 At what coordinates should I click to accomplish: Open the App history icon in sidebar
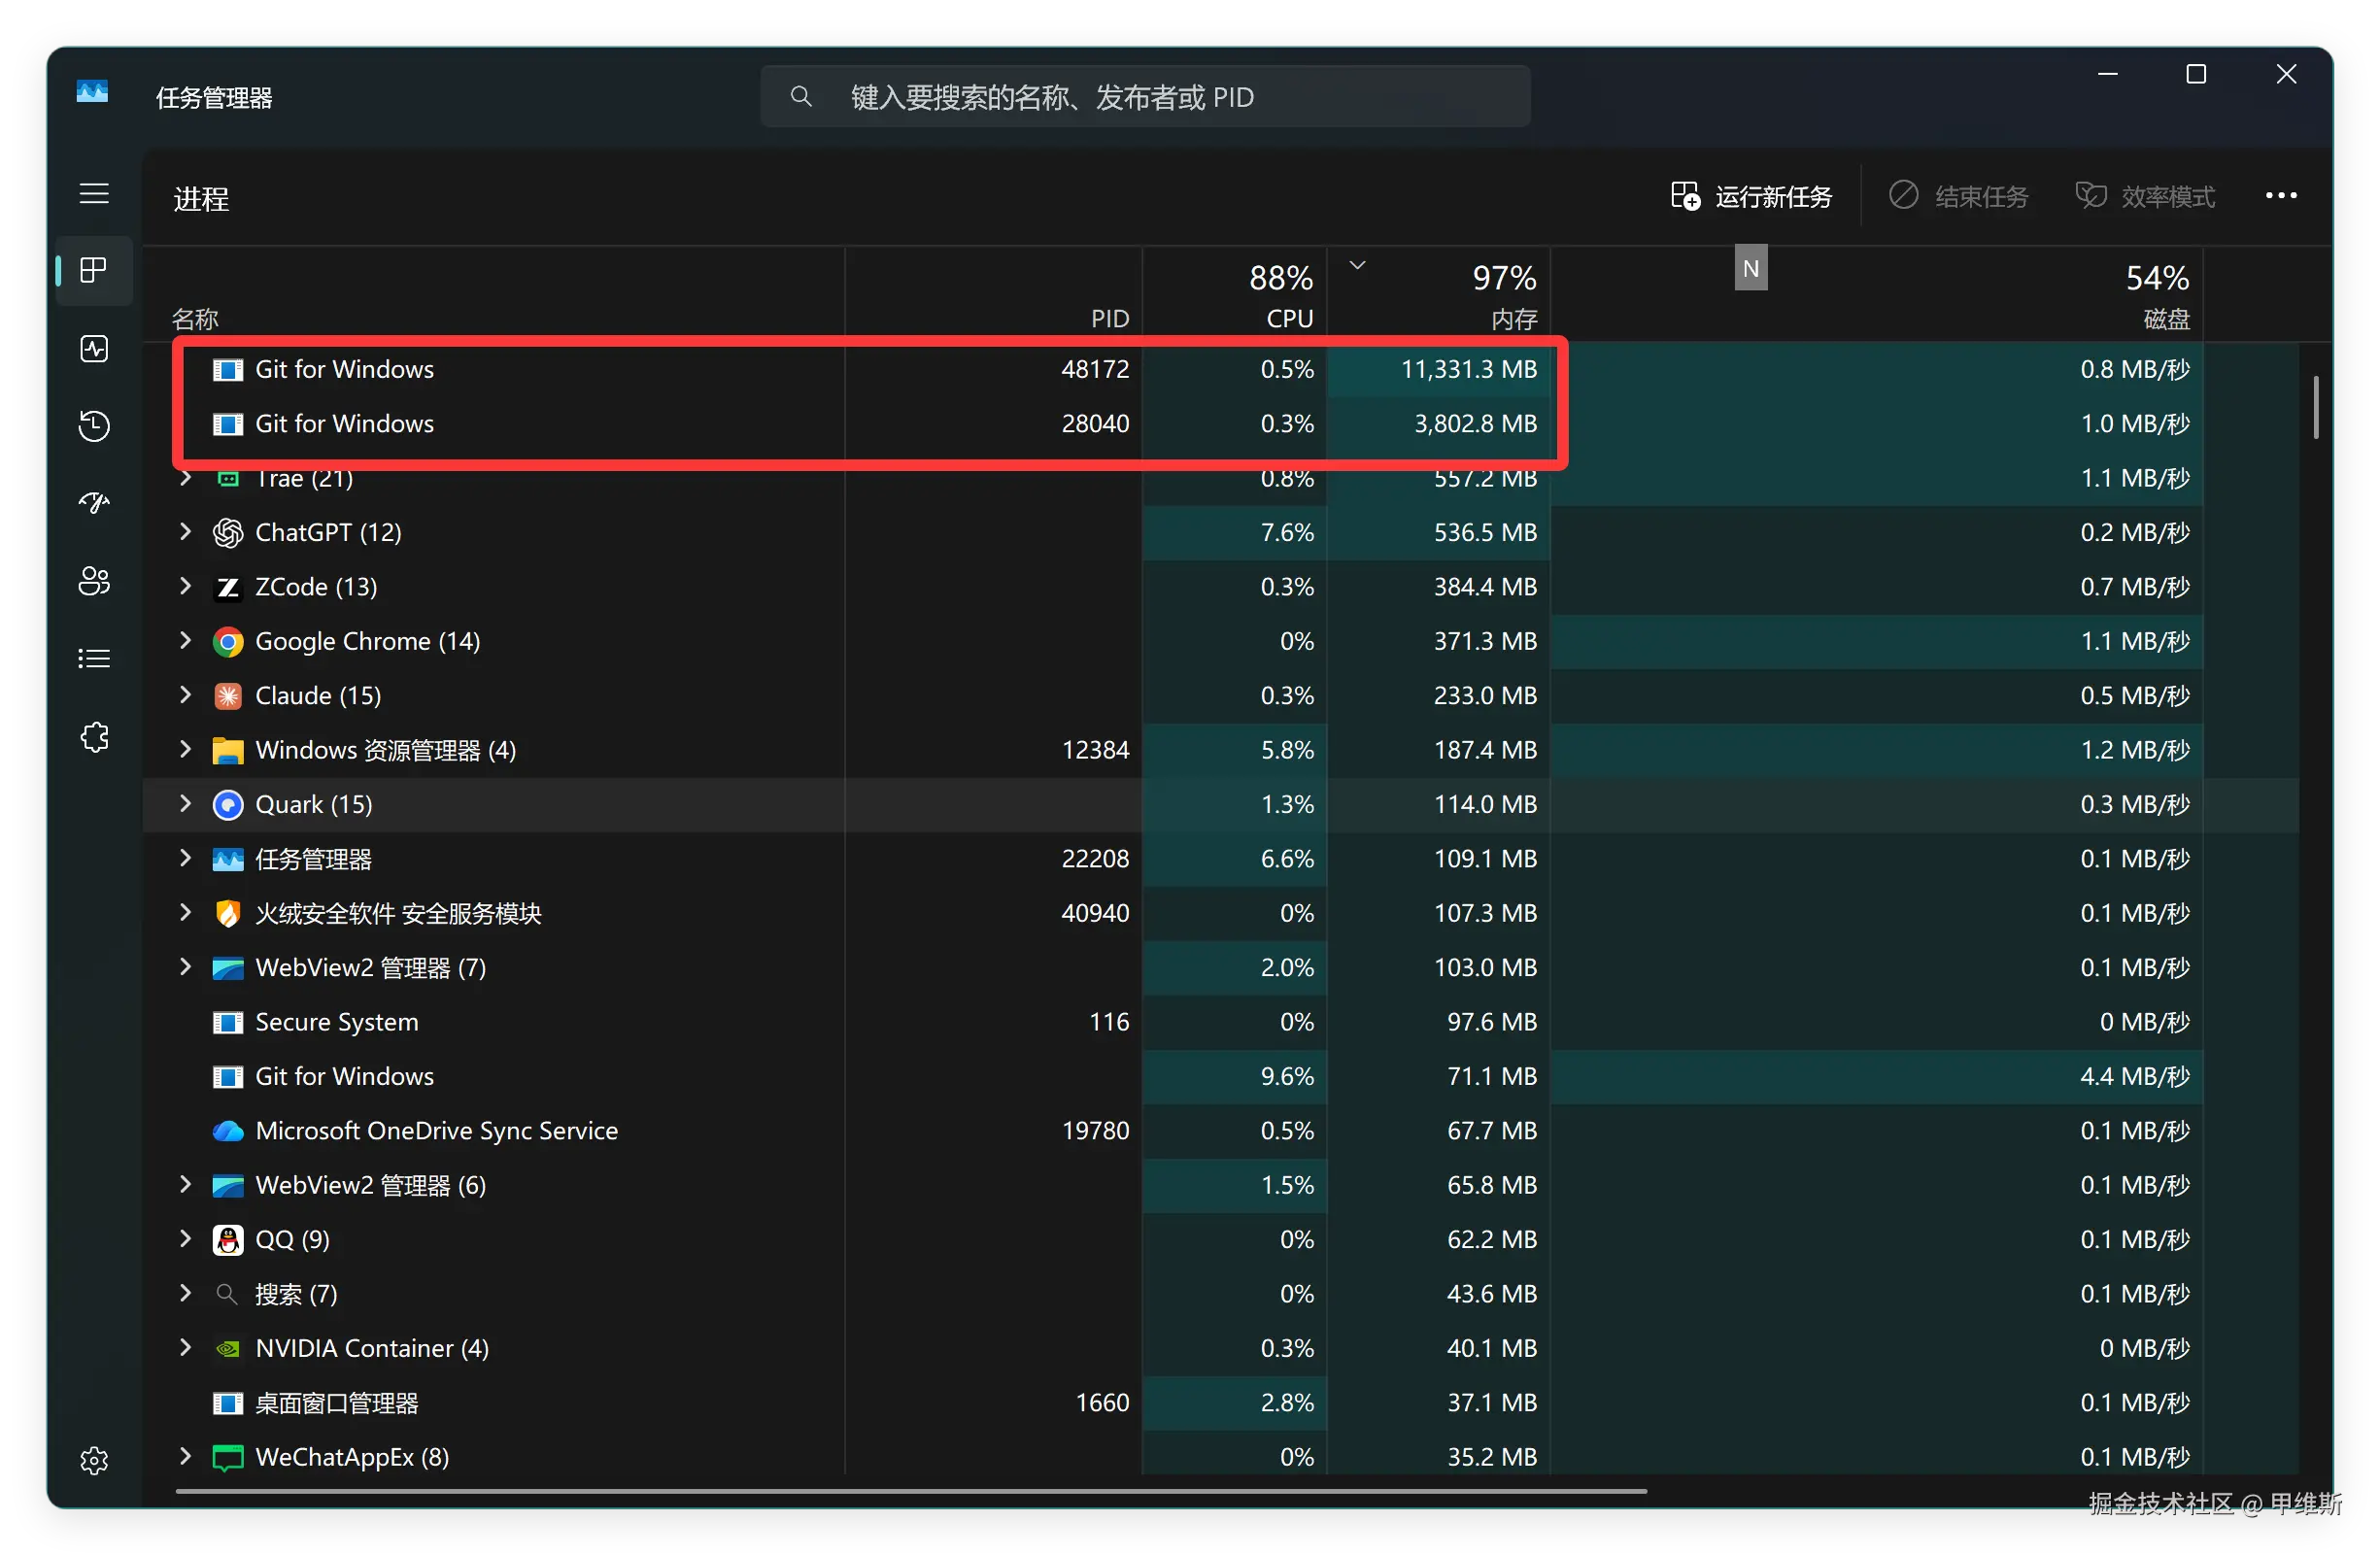(x=94, y=426)
